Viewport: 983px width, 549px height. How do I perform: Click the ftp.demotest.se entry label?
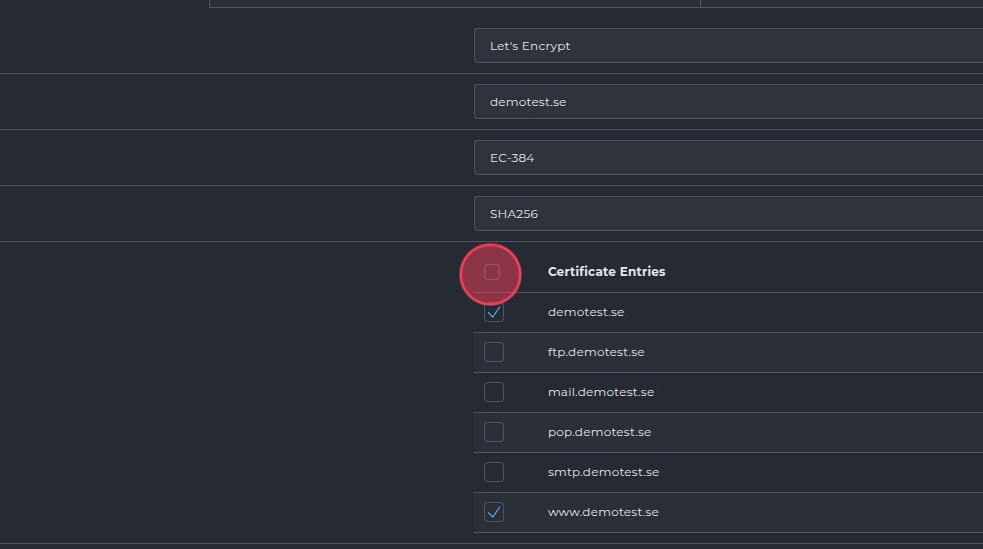596,352
